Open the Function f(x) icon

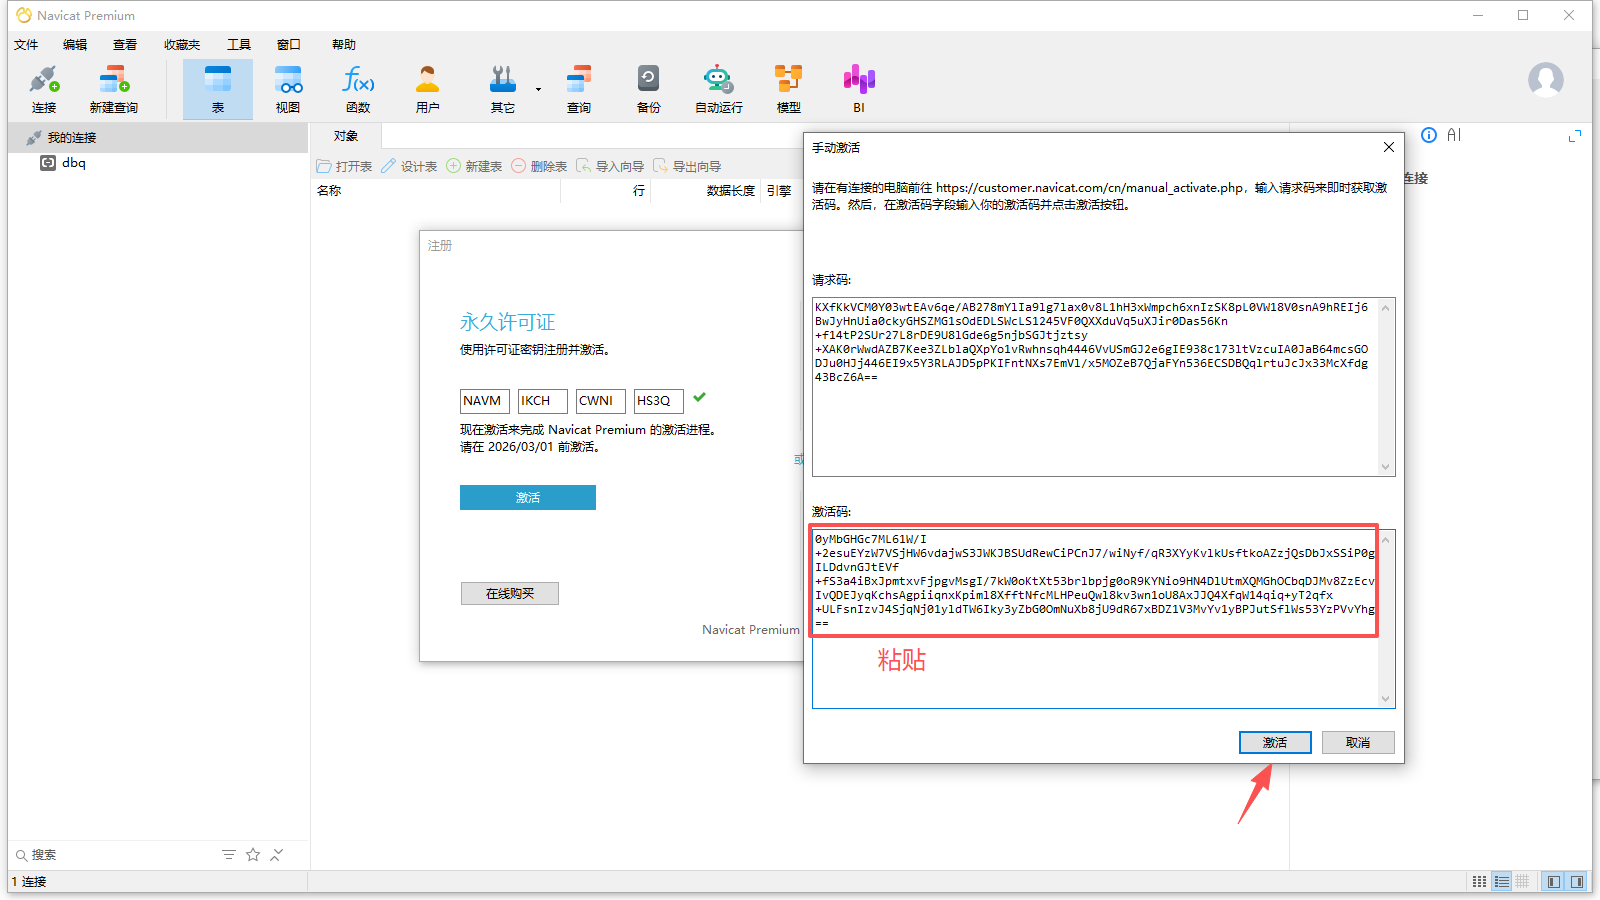pyautogui.click(x=358, y=89)
